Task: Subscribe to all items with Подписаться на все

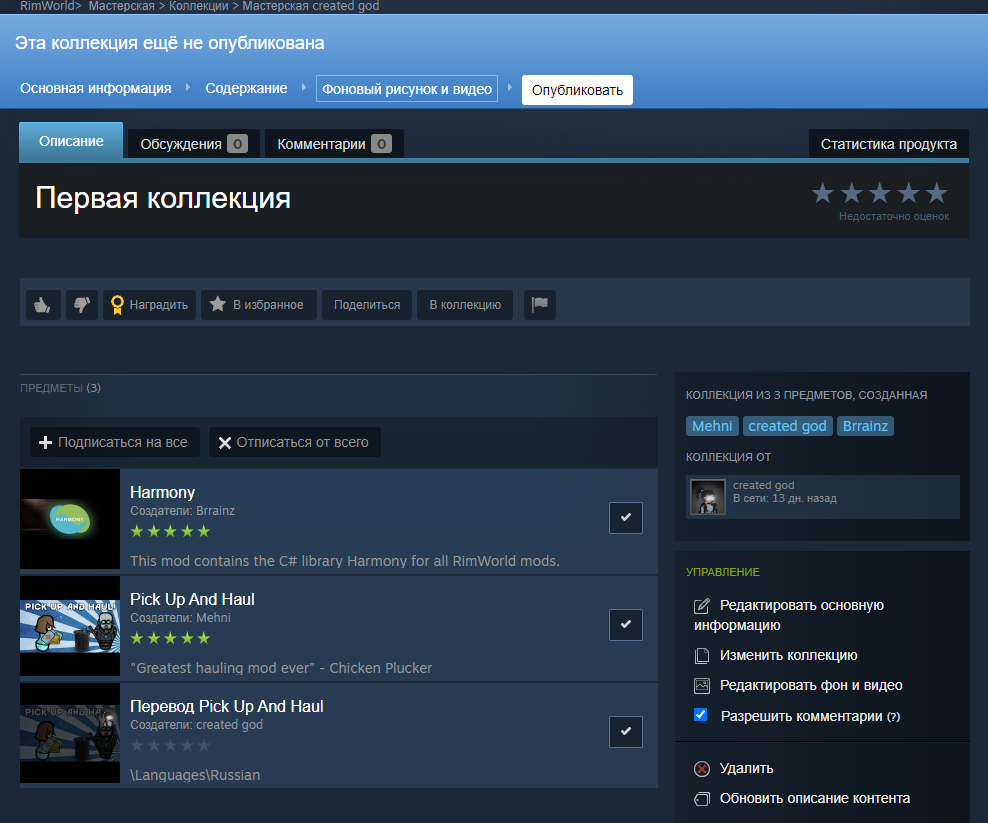Action: 115,442
